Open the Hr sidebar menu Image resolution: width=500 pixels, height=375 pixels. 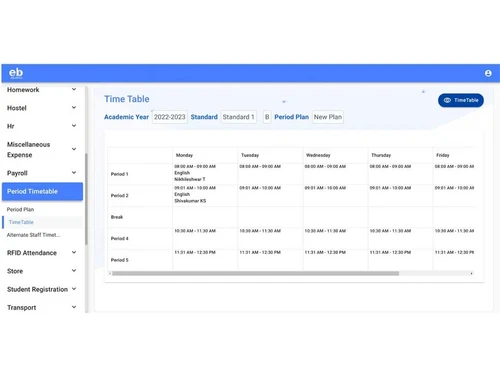[42, 126]
